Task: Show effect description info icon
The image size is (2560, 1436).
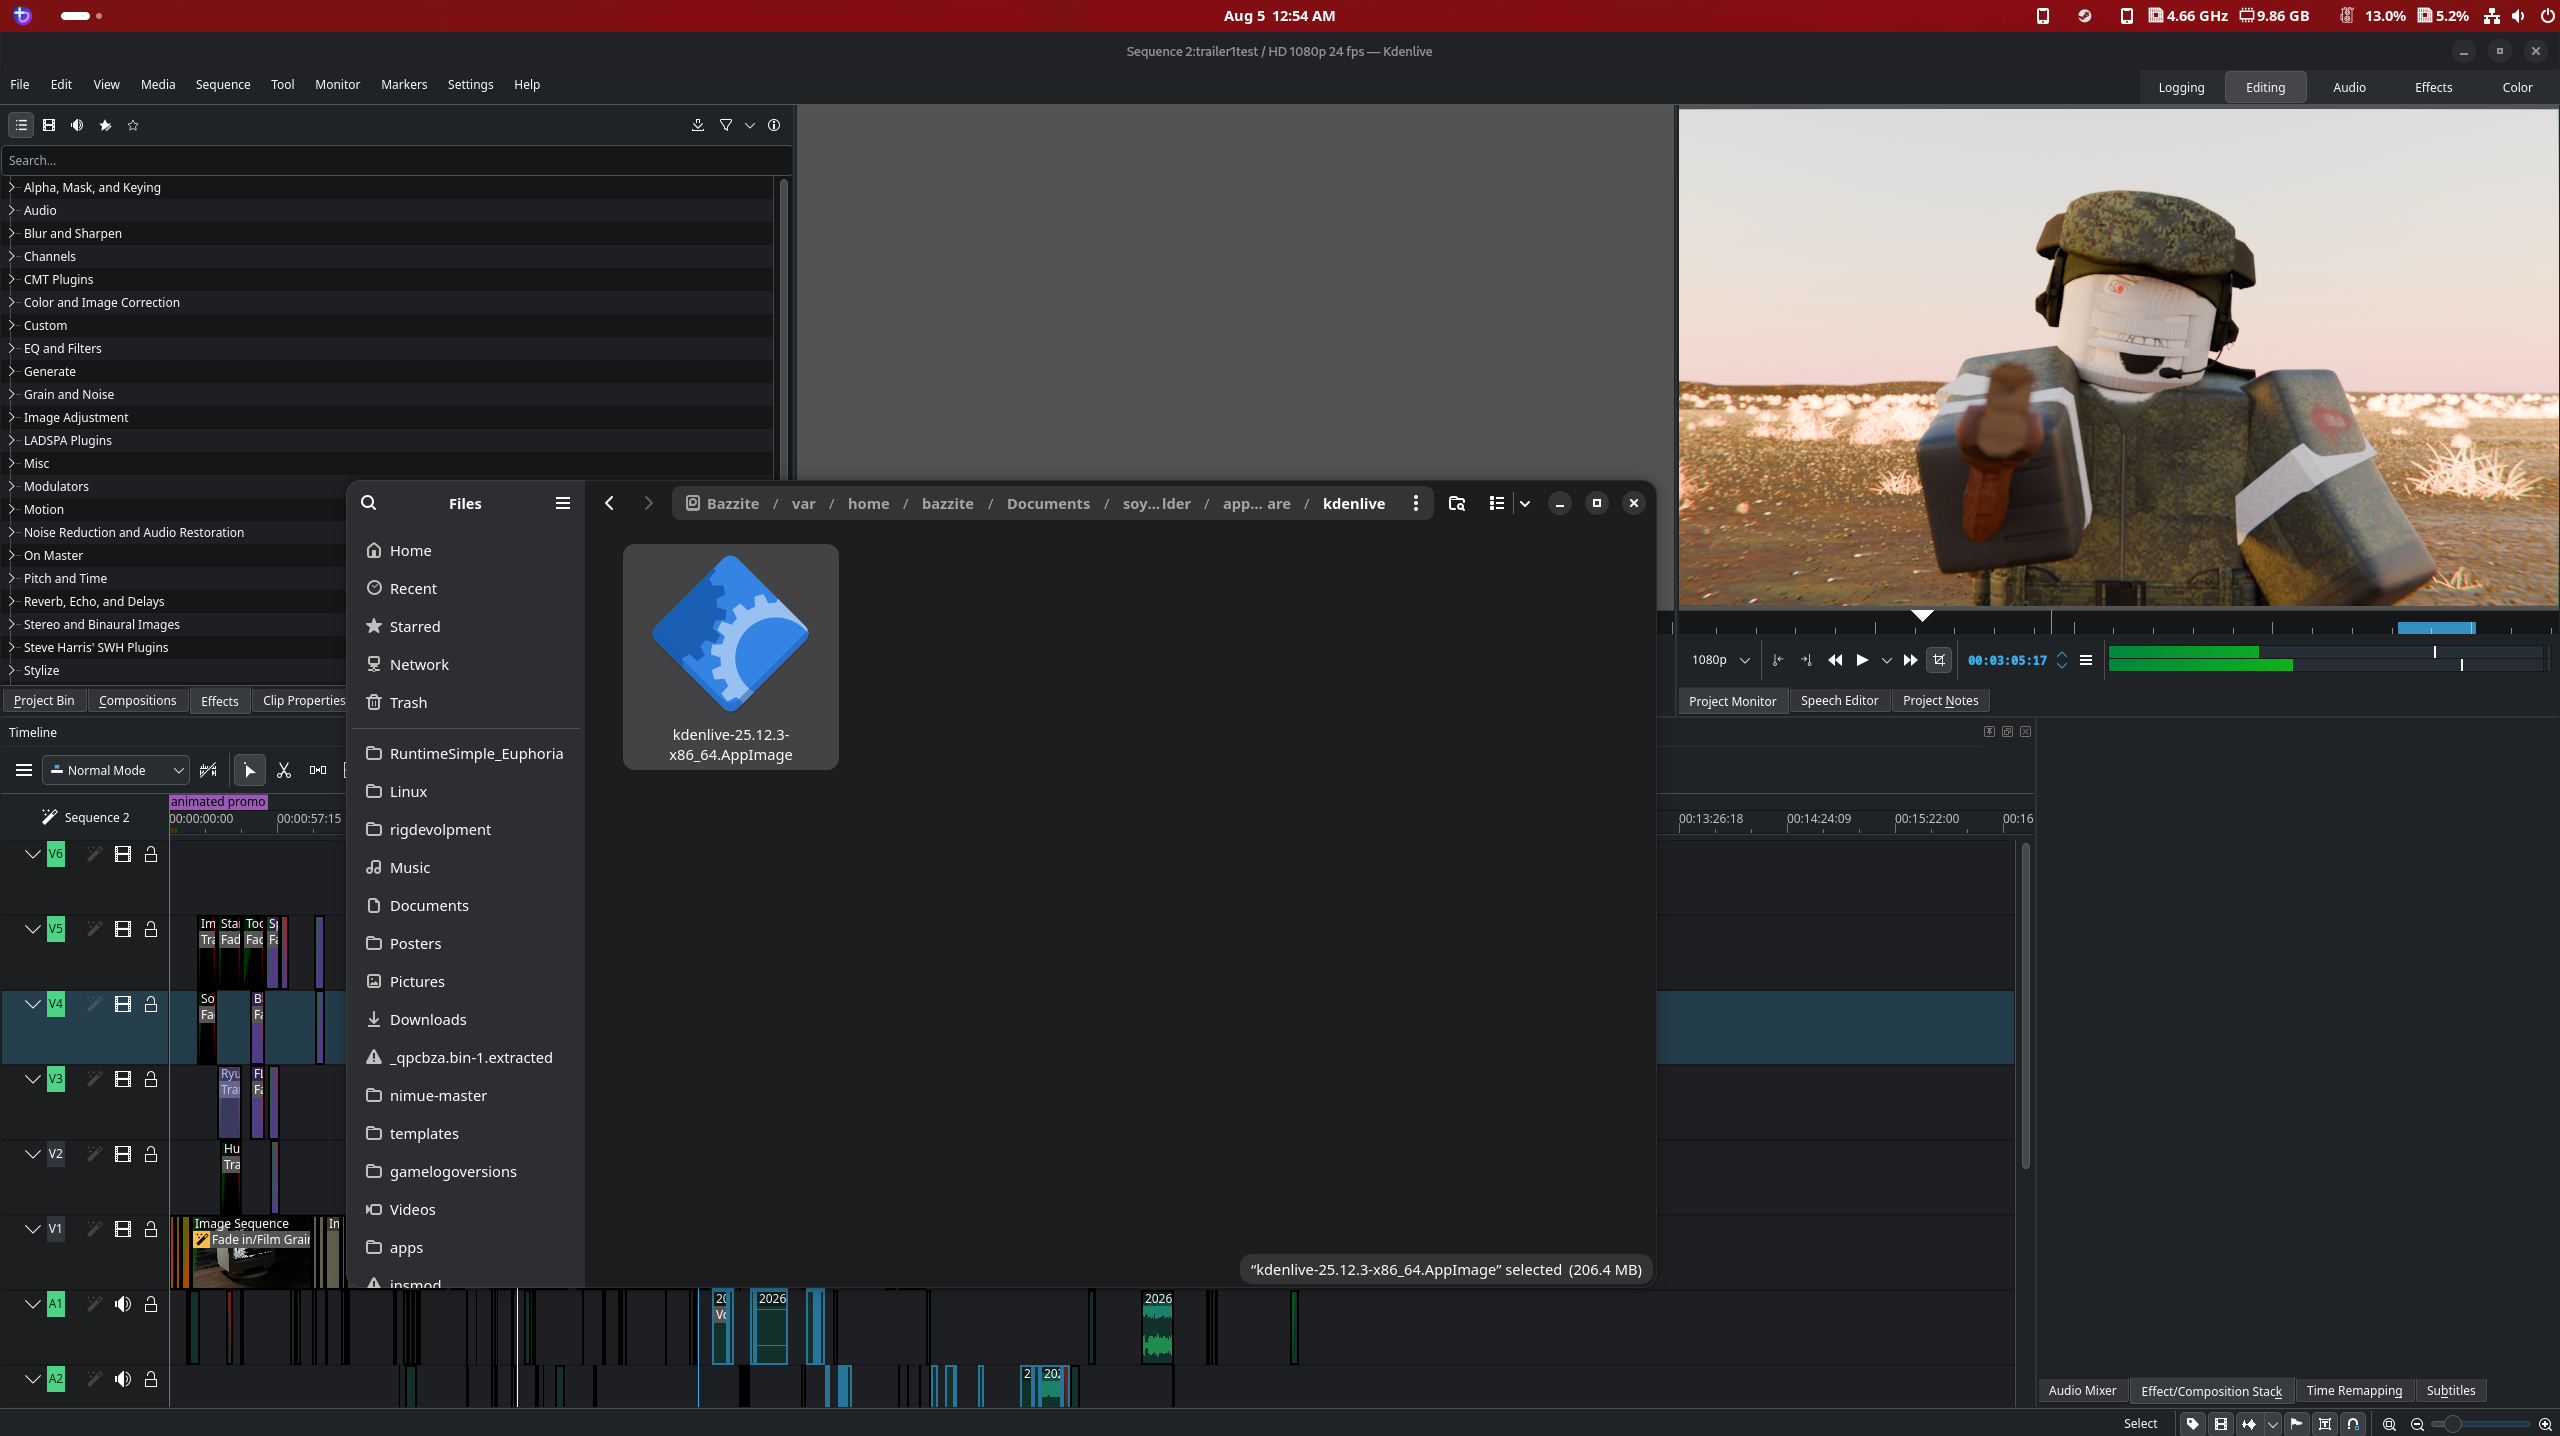Action: (774, 125)
